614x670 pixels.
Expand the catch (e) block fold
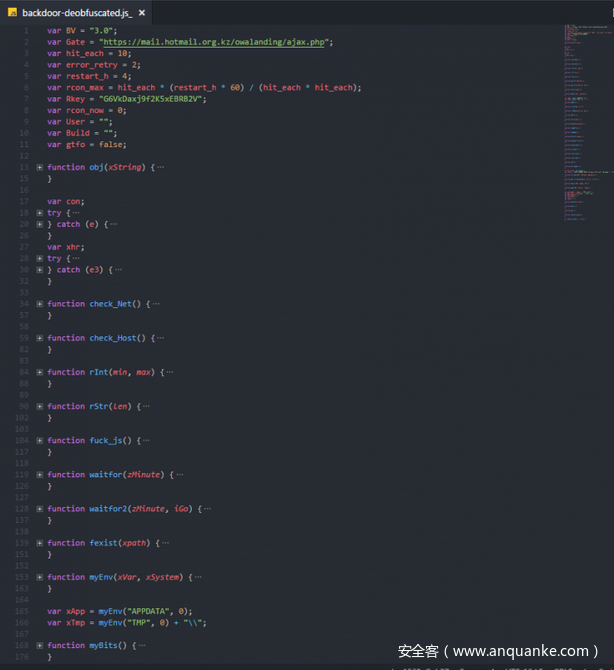(39, 224)
